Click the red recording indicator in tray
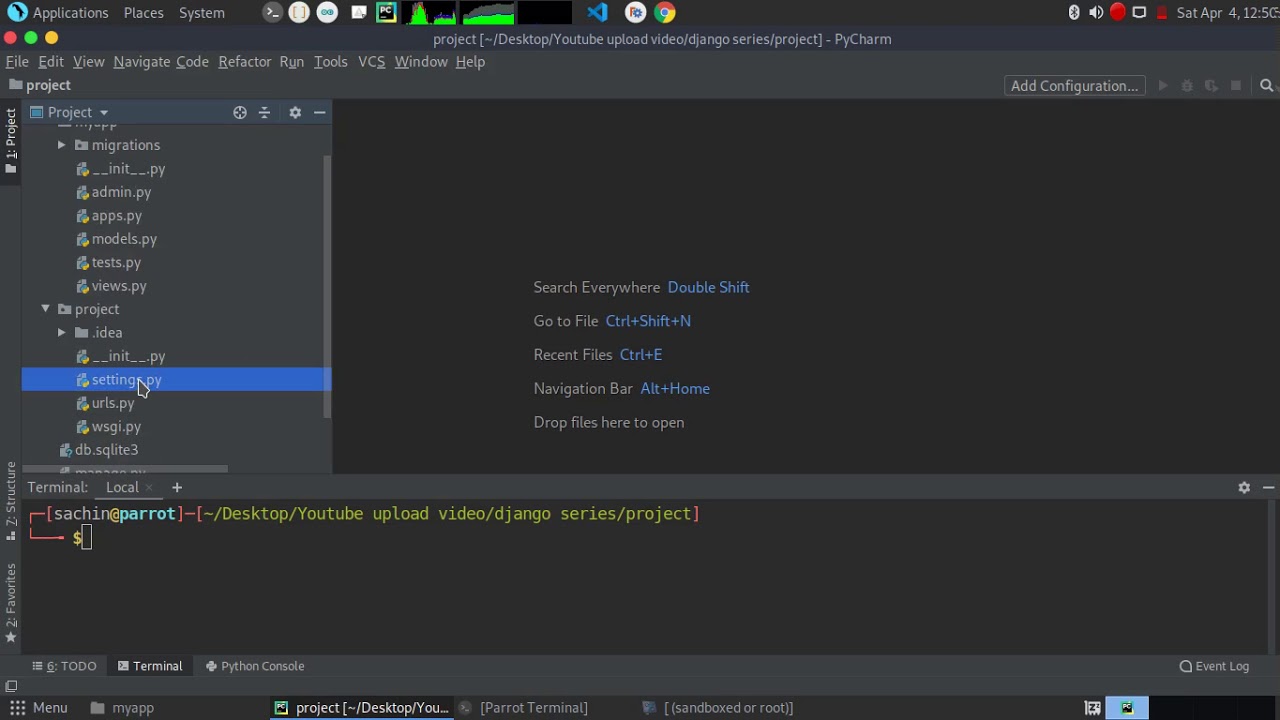 pos(1117,13)
